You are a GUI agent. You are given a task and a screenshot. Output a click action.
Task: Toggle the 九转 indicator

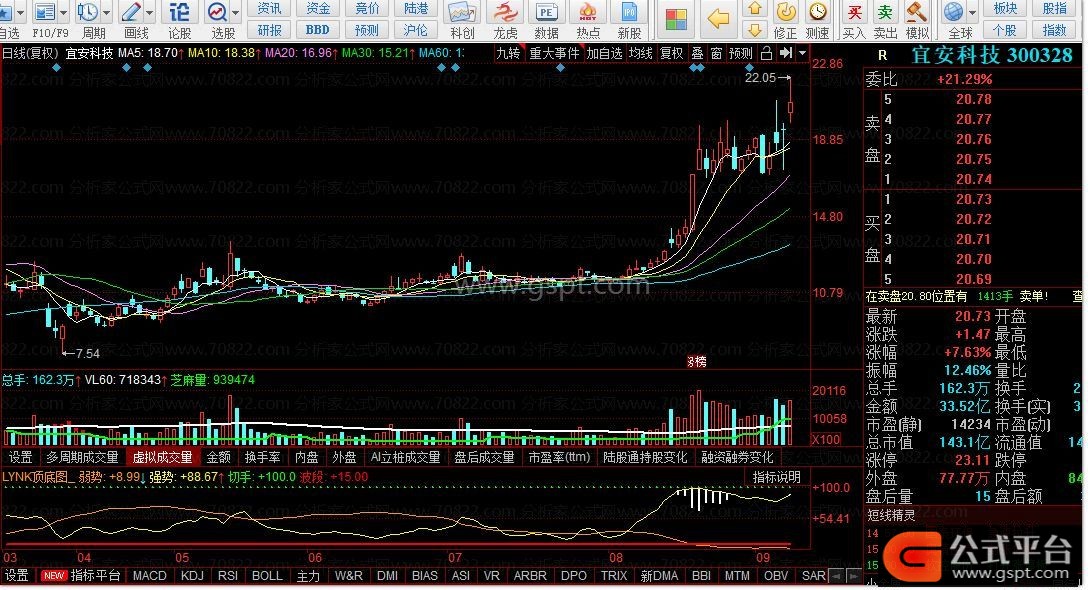509,53
